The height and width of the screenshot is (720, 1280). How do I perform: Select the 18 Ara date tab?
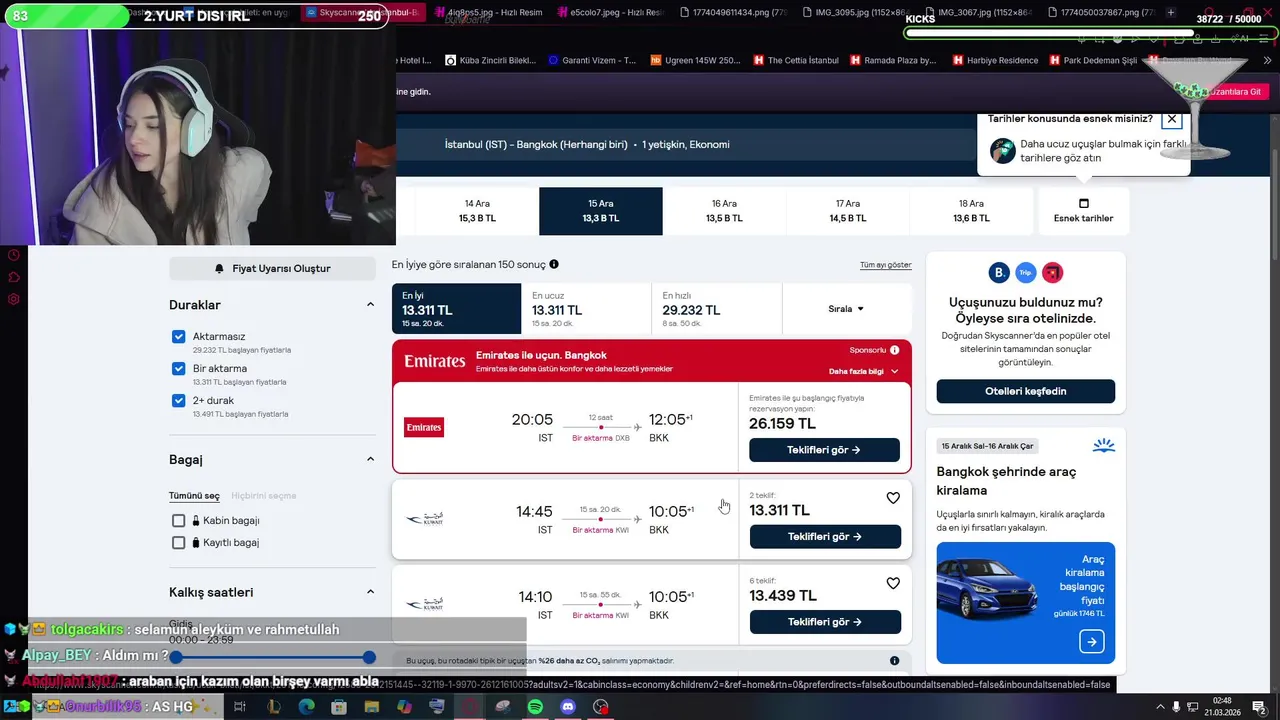coord(971,211)
